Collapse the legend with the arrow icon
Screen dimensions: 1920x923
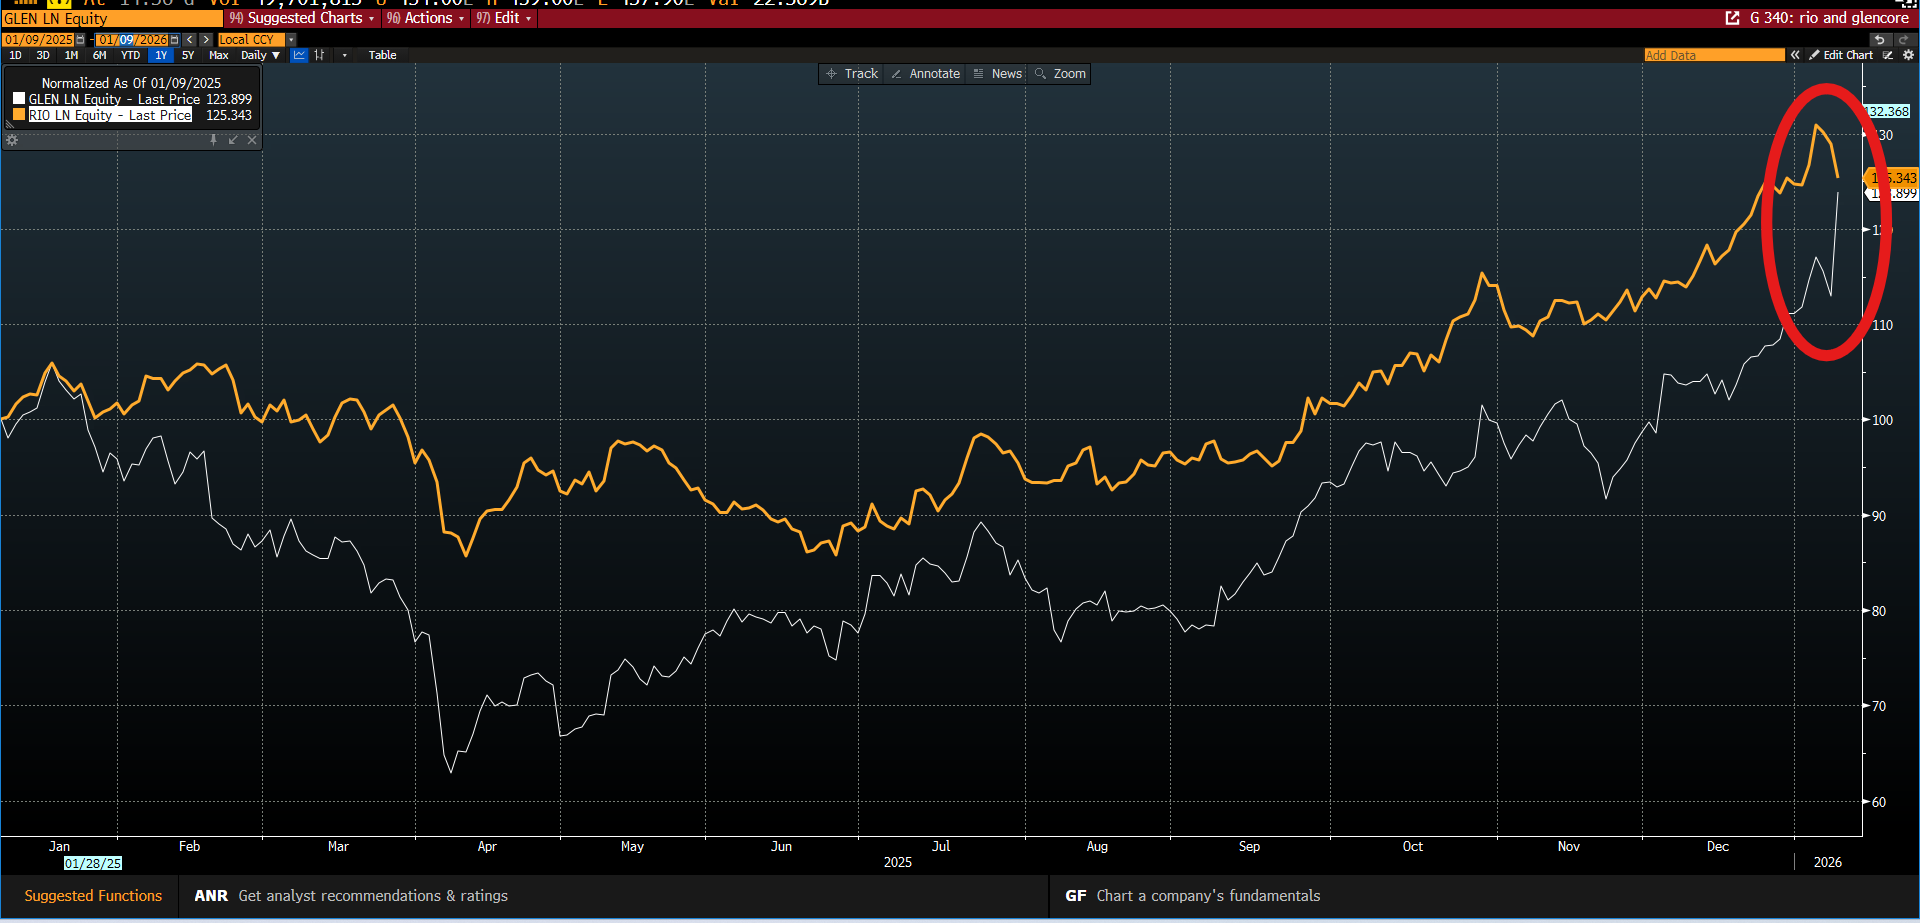pos(233,140)
